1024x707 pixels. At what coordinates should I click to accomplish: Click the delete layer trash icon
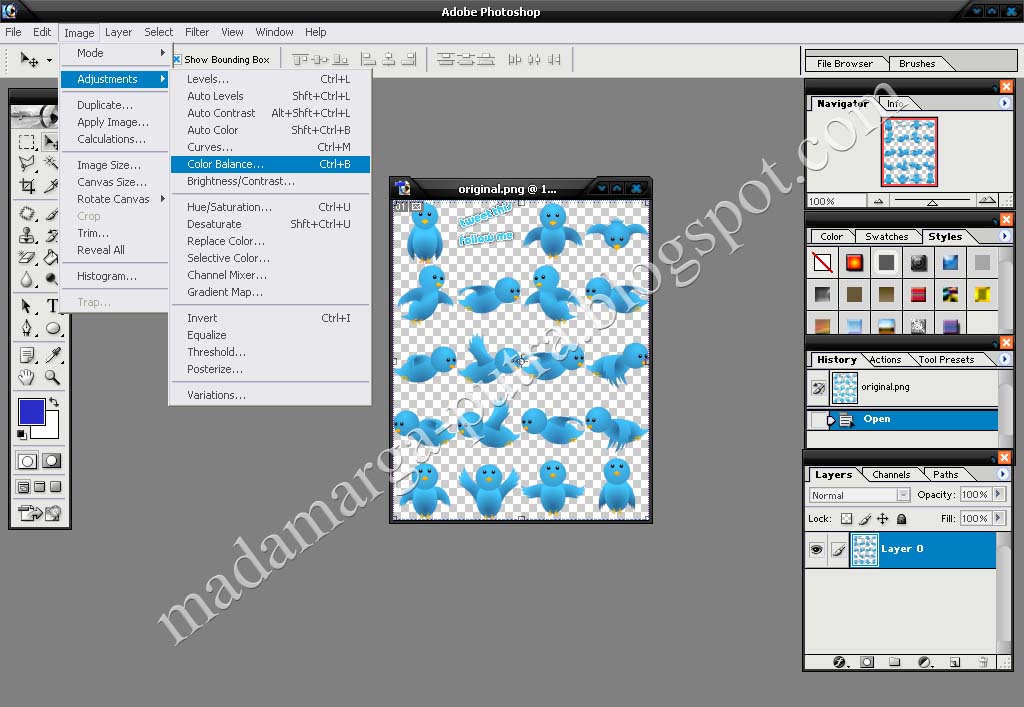point(983,662)
